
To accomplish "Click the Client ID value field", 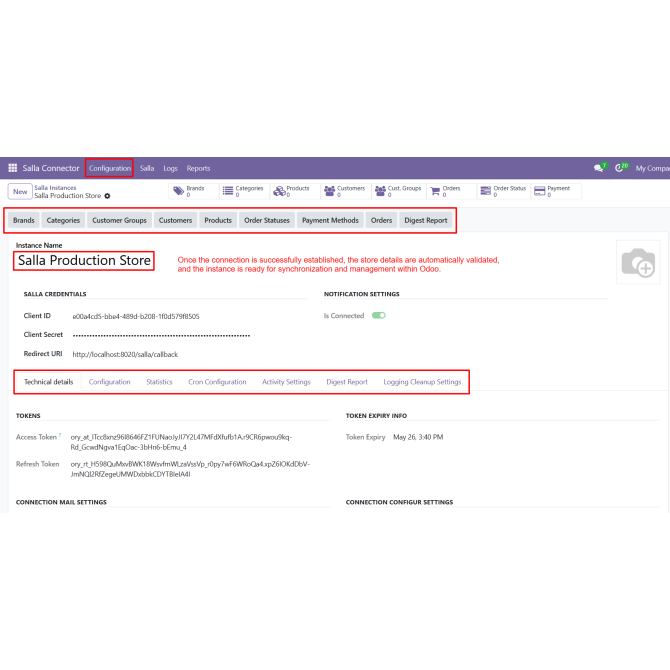I will coord(136,316).
